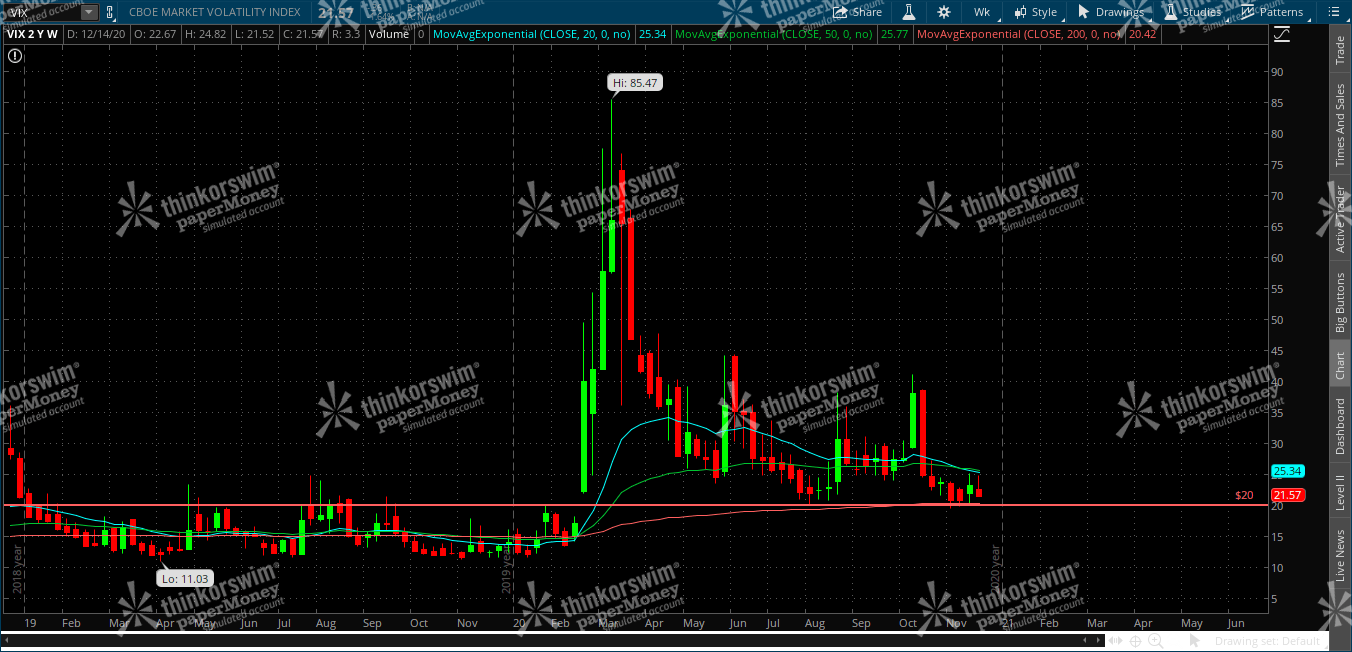Click the Volume study label
This screenshot has width=1352, height=652.
pos(388,34)
